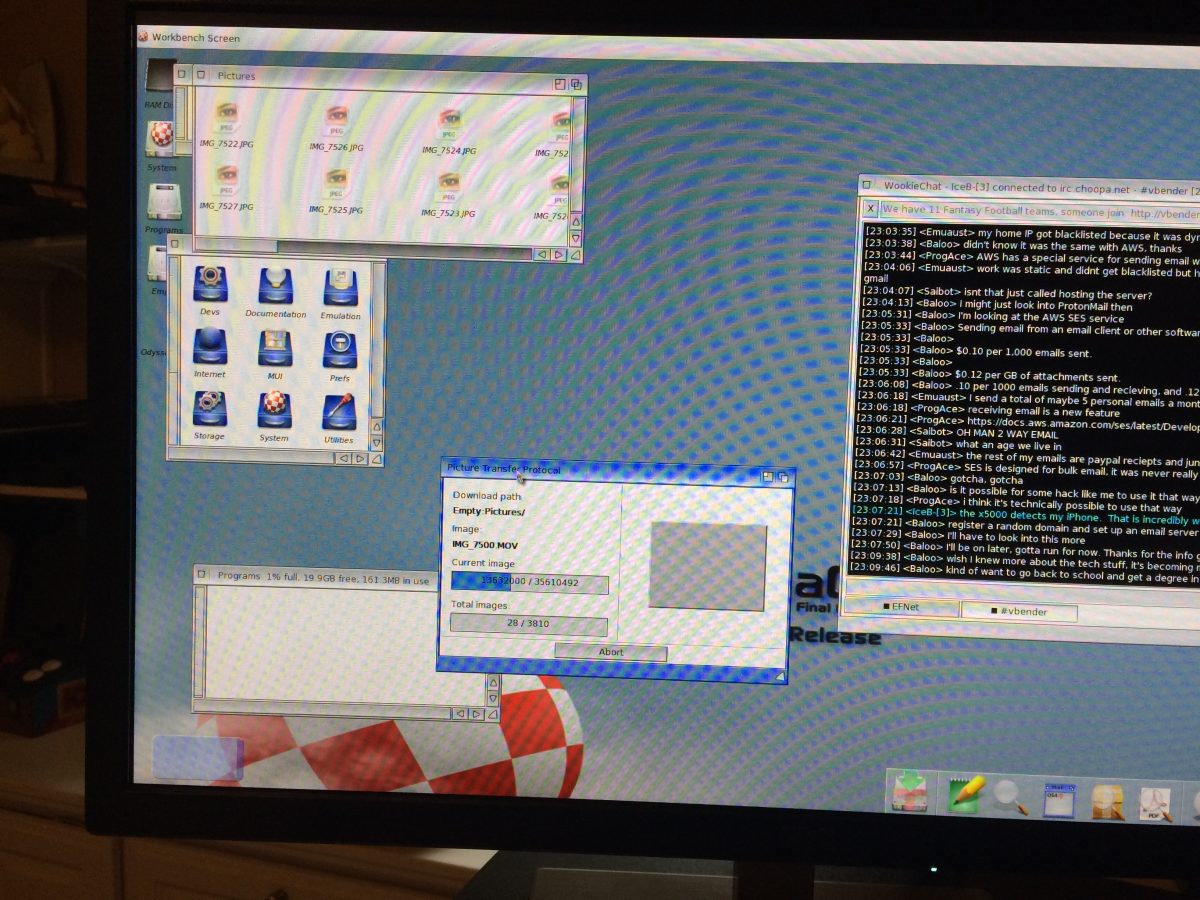The image size is (1200, 900).
Task: Switch to the EFNet tab
Action: [900, 606]
